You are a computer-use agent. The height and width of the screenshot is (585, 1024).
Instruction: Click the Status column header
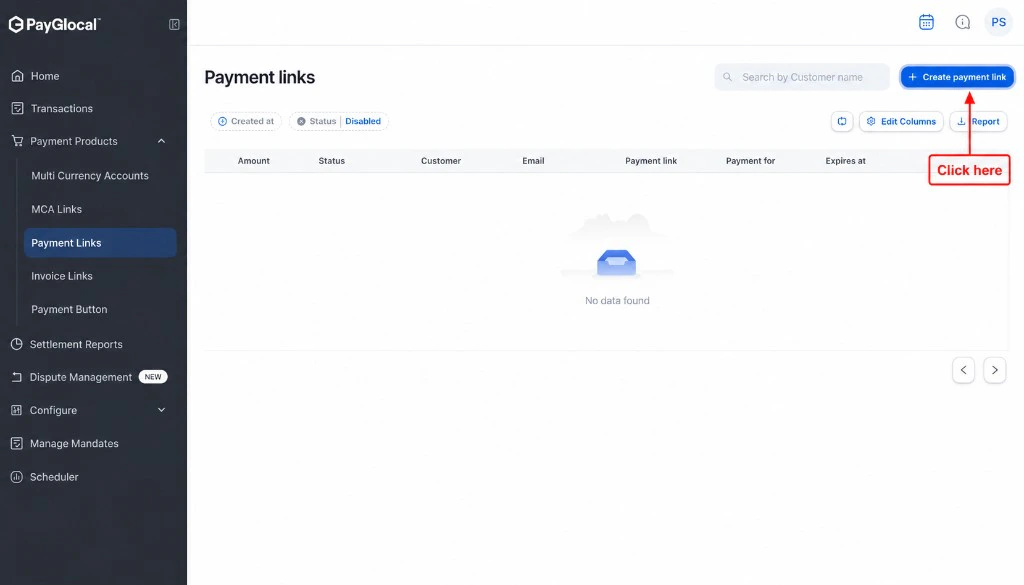(x=332, y=161)
